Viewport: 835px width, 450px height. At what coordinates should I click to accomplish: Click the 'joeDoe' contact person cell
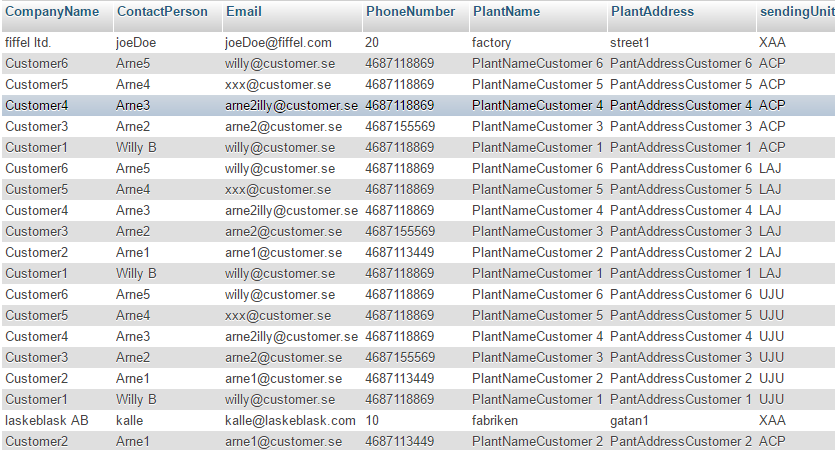(x=136, y=43)
